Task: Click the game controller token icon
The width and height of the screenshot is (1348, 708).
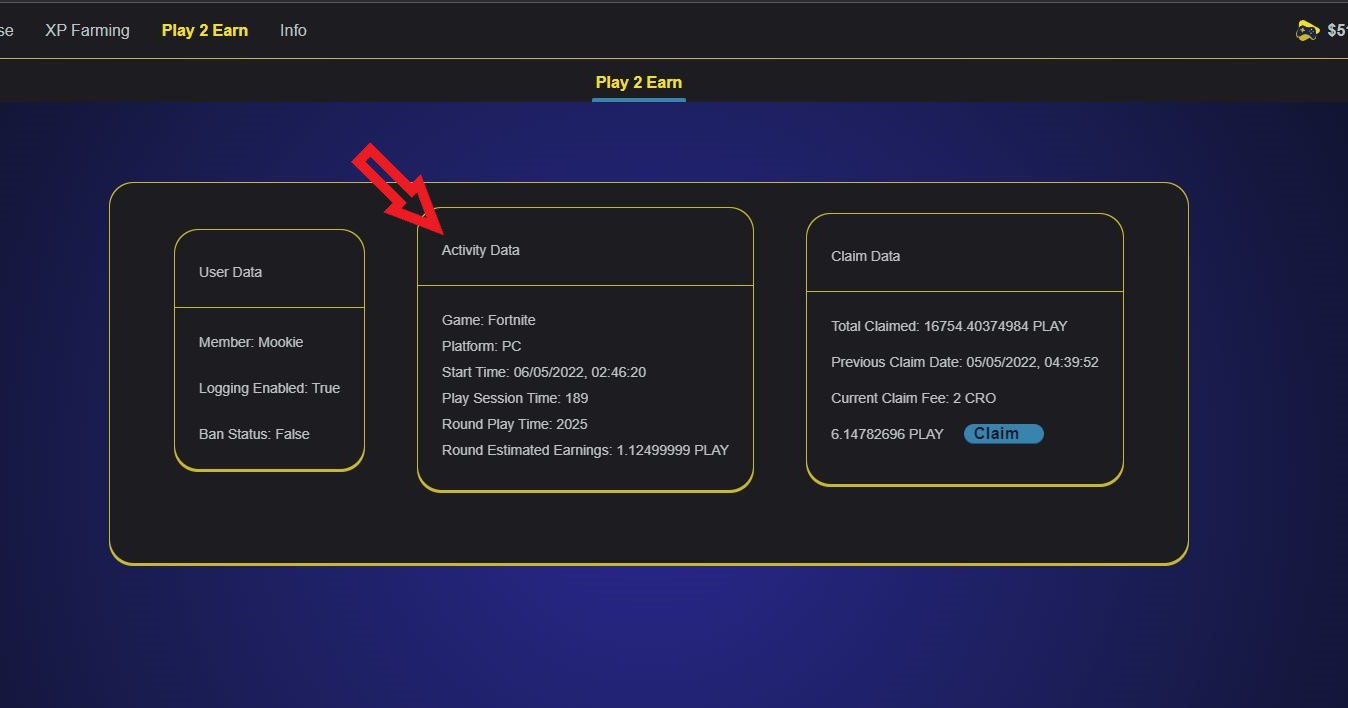Action: [1307, 31]
